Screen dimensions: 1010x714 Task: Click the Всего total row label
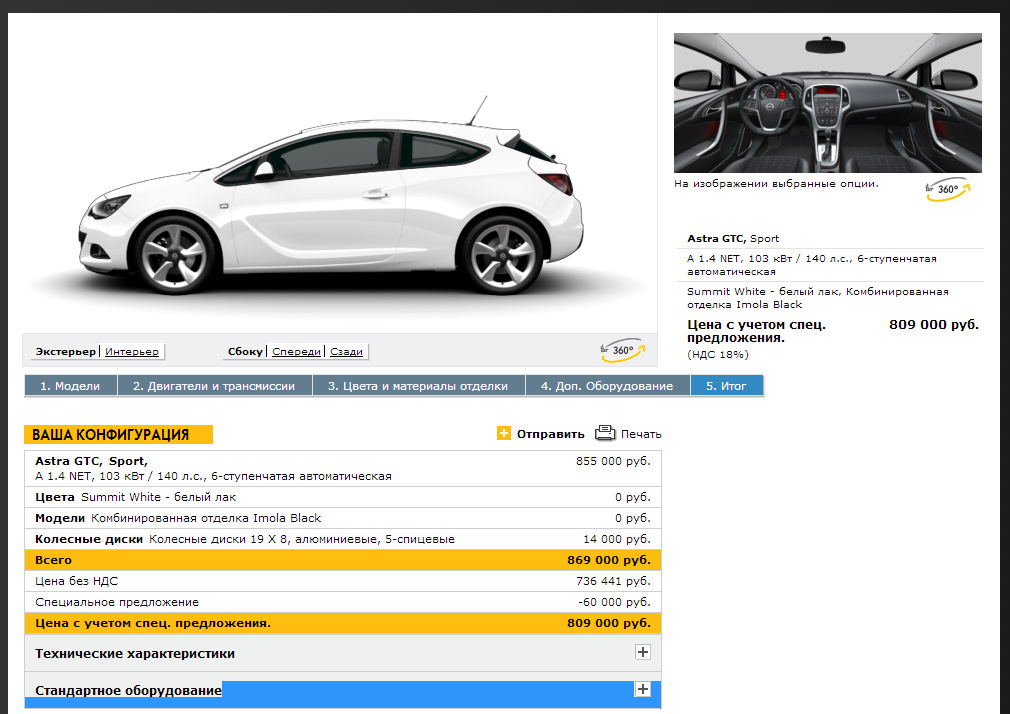pyautogui.click(x=53, y=560)
